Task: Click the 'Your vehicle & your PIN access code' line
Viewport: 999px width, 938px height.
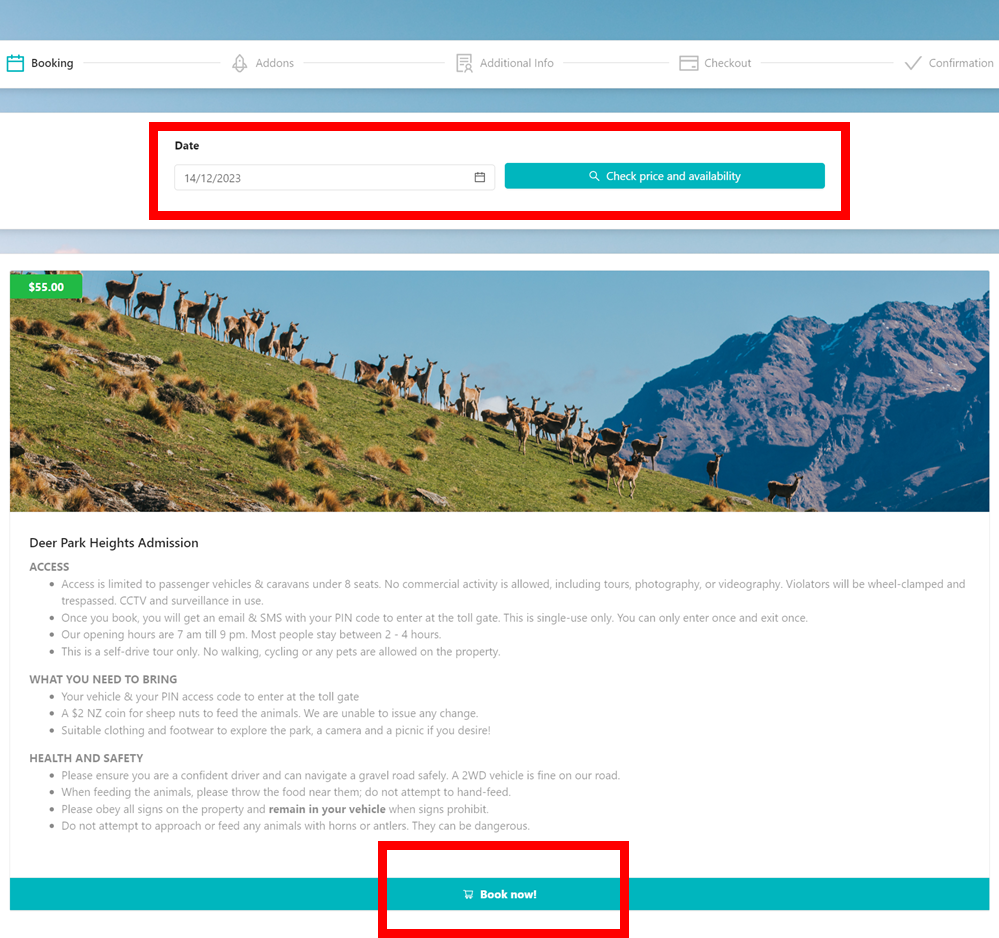Action: coord(210,696)
